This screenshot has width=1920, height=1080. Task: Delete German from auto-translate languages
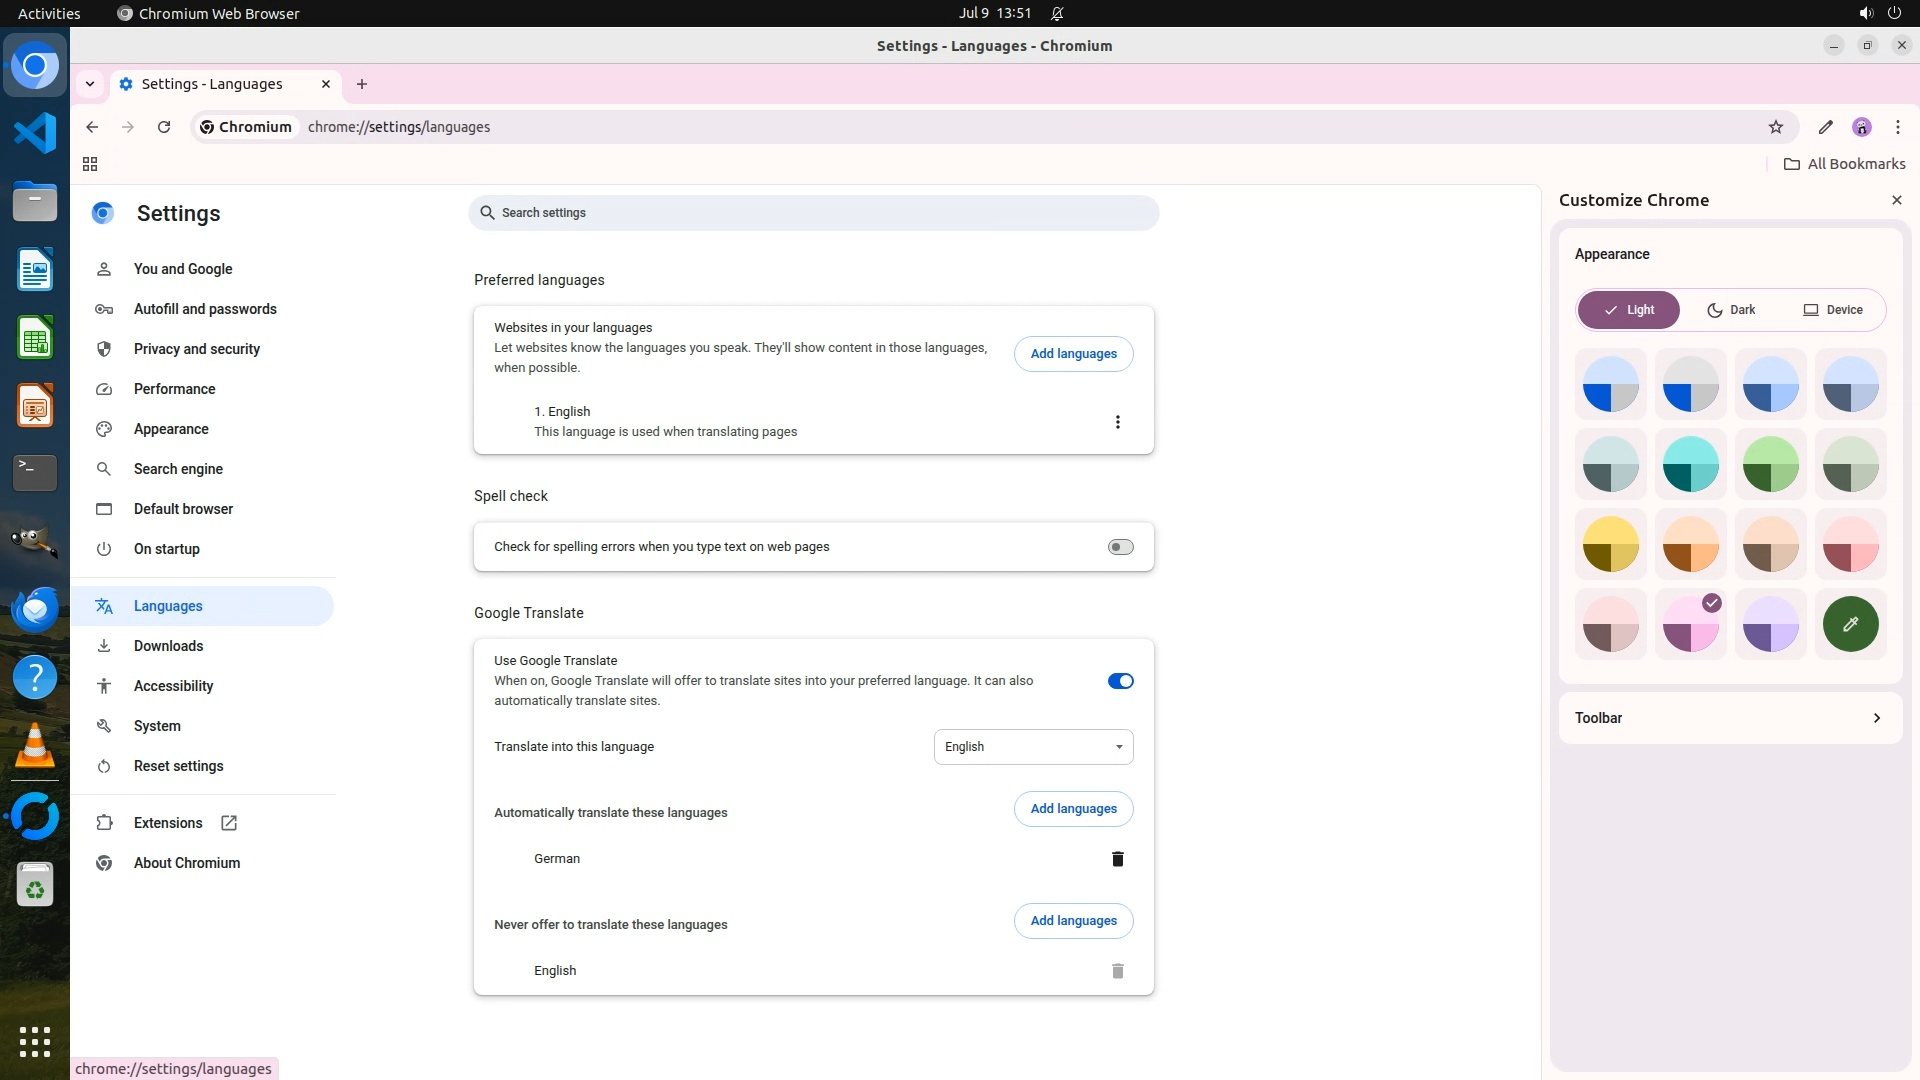coord(1118,859)
